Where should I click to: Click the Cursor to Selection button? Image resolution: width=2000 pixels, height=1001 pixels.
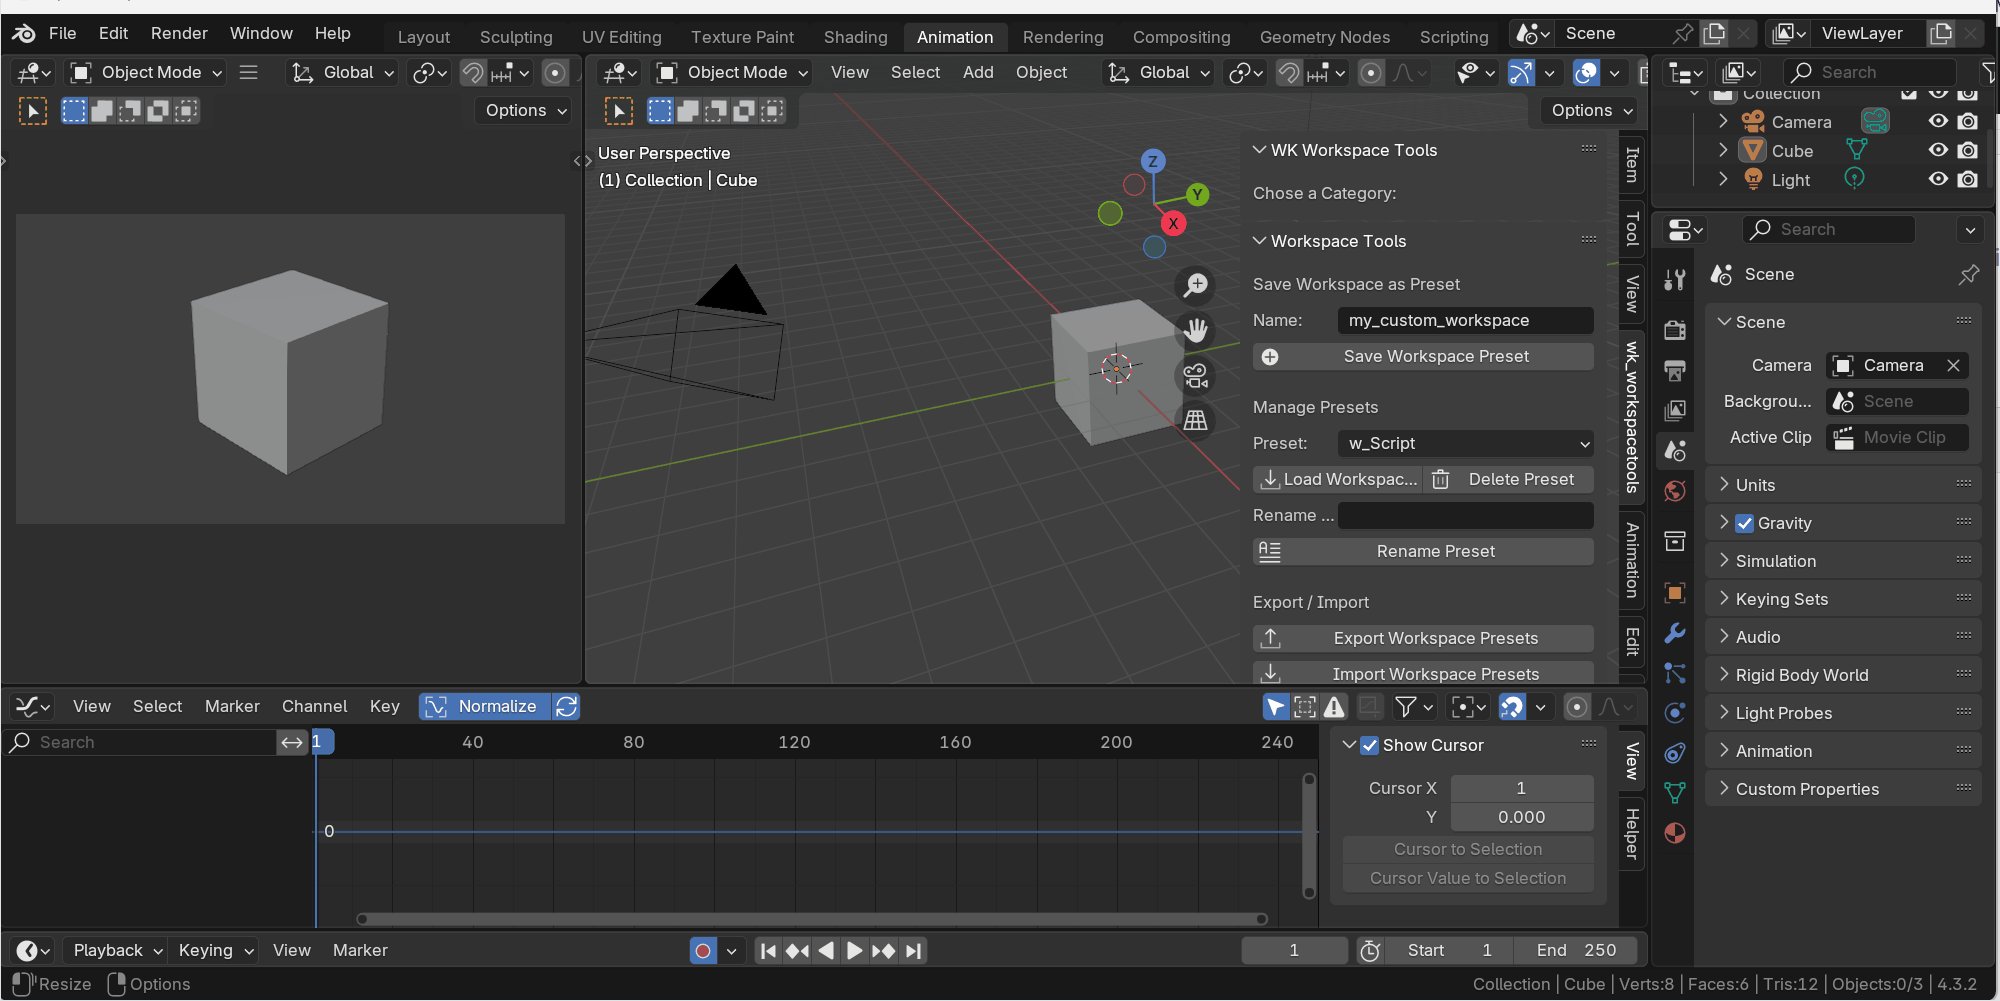point(1467,849)
